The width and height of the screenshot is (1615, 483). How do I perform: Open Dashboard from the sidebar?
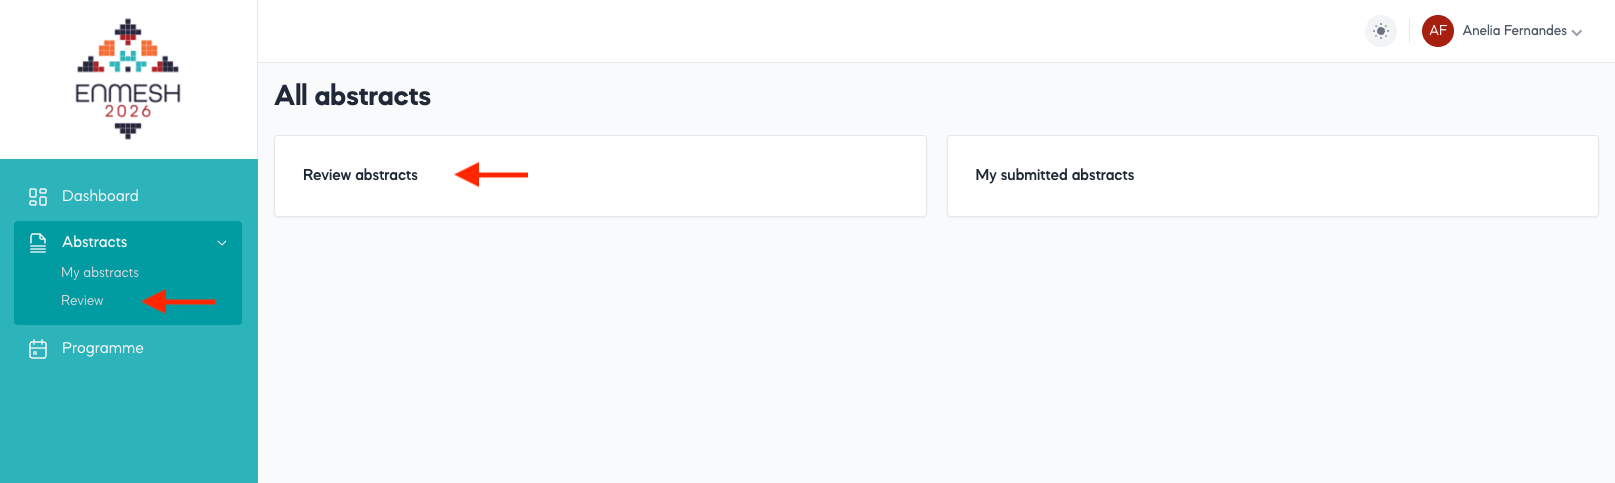[x=100, y=196]
